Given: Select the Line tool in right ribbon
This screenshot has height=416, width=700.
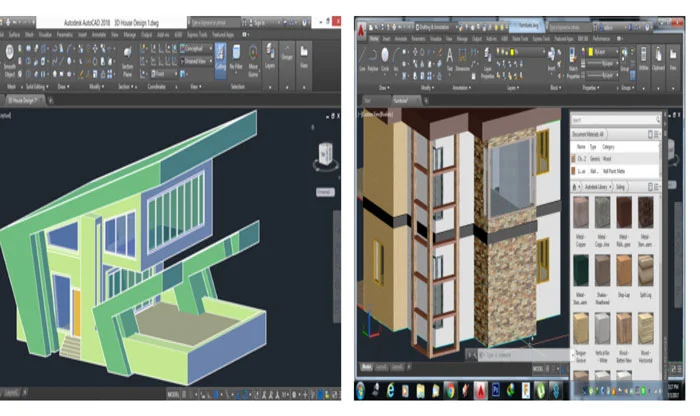Looking at the screenshot, I should (x=362, y=59).
